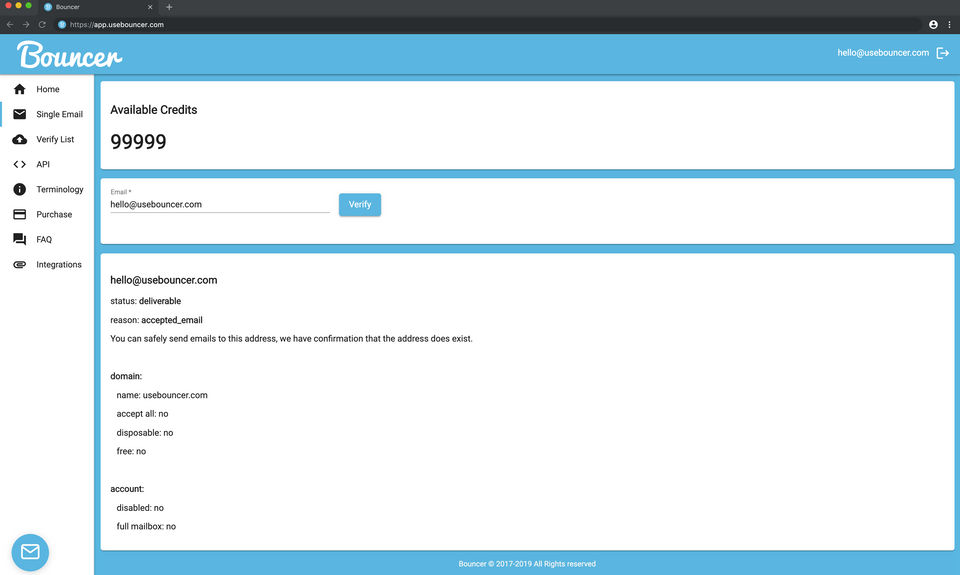
Task: Click the Single Email envelope icon
Action: [x=20, y=114]
